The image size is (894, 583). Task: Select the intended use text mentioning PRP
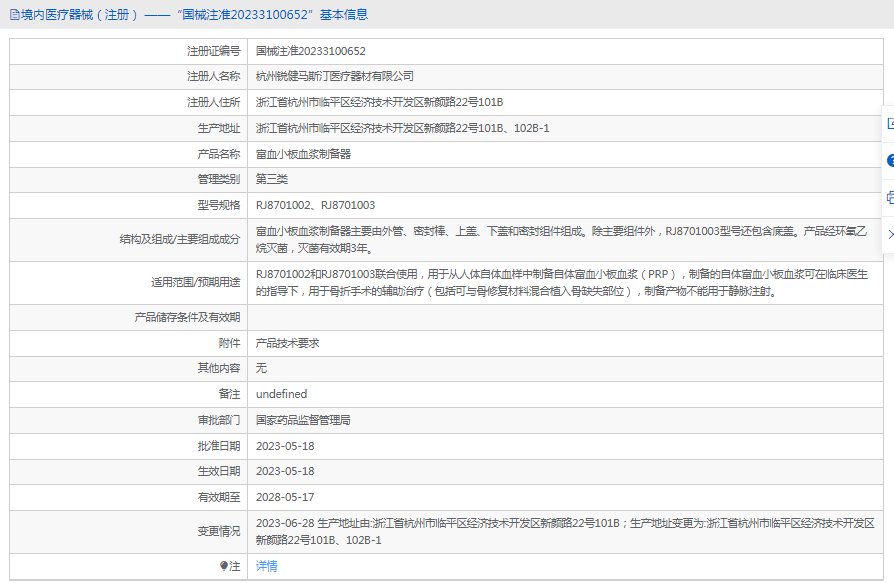click(562, 283)
